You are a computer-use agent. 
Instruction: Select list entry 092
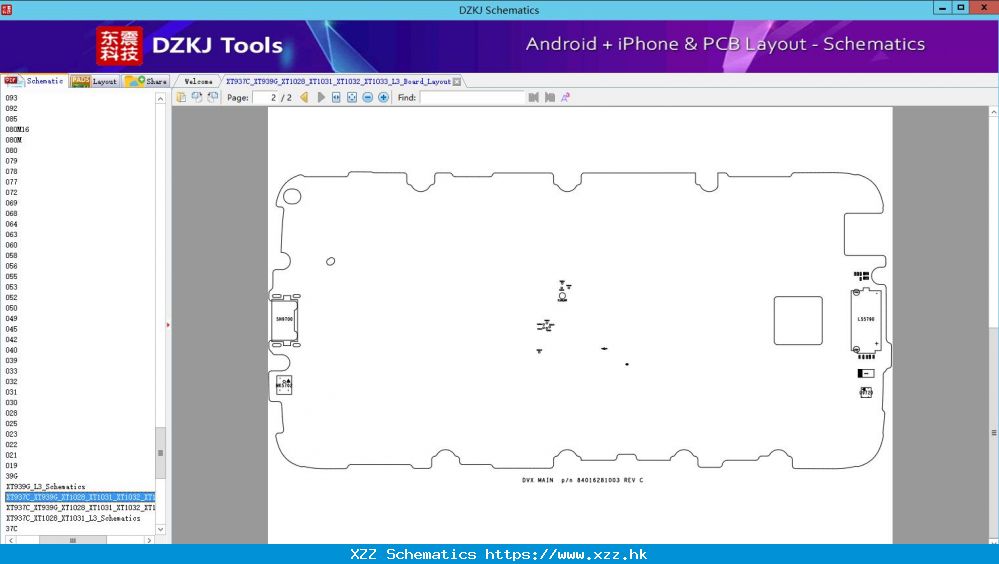click(11, 108)
